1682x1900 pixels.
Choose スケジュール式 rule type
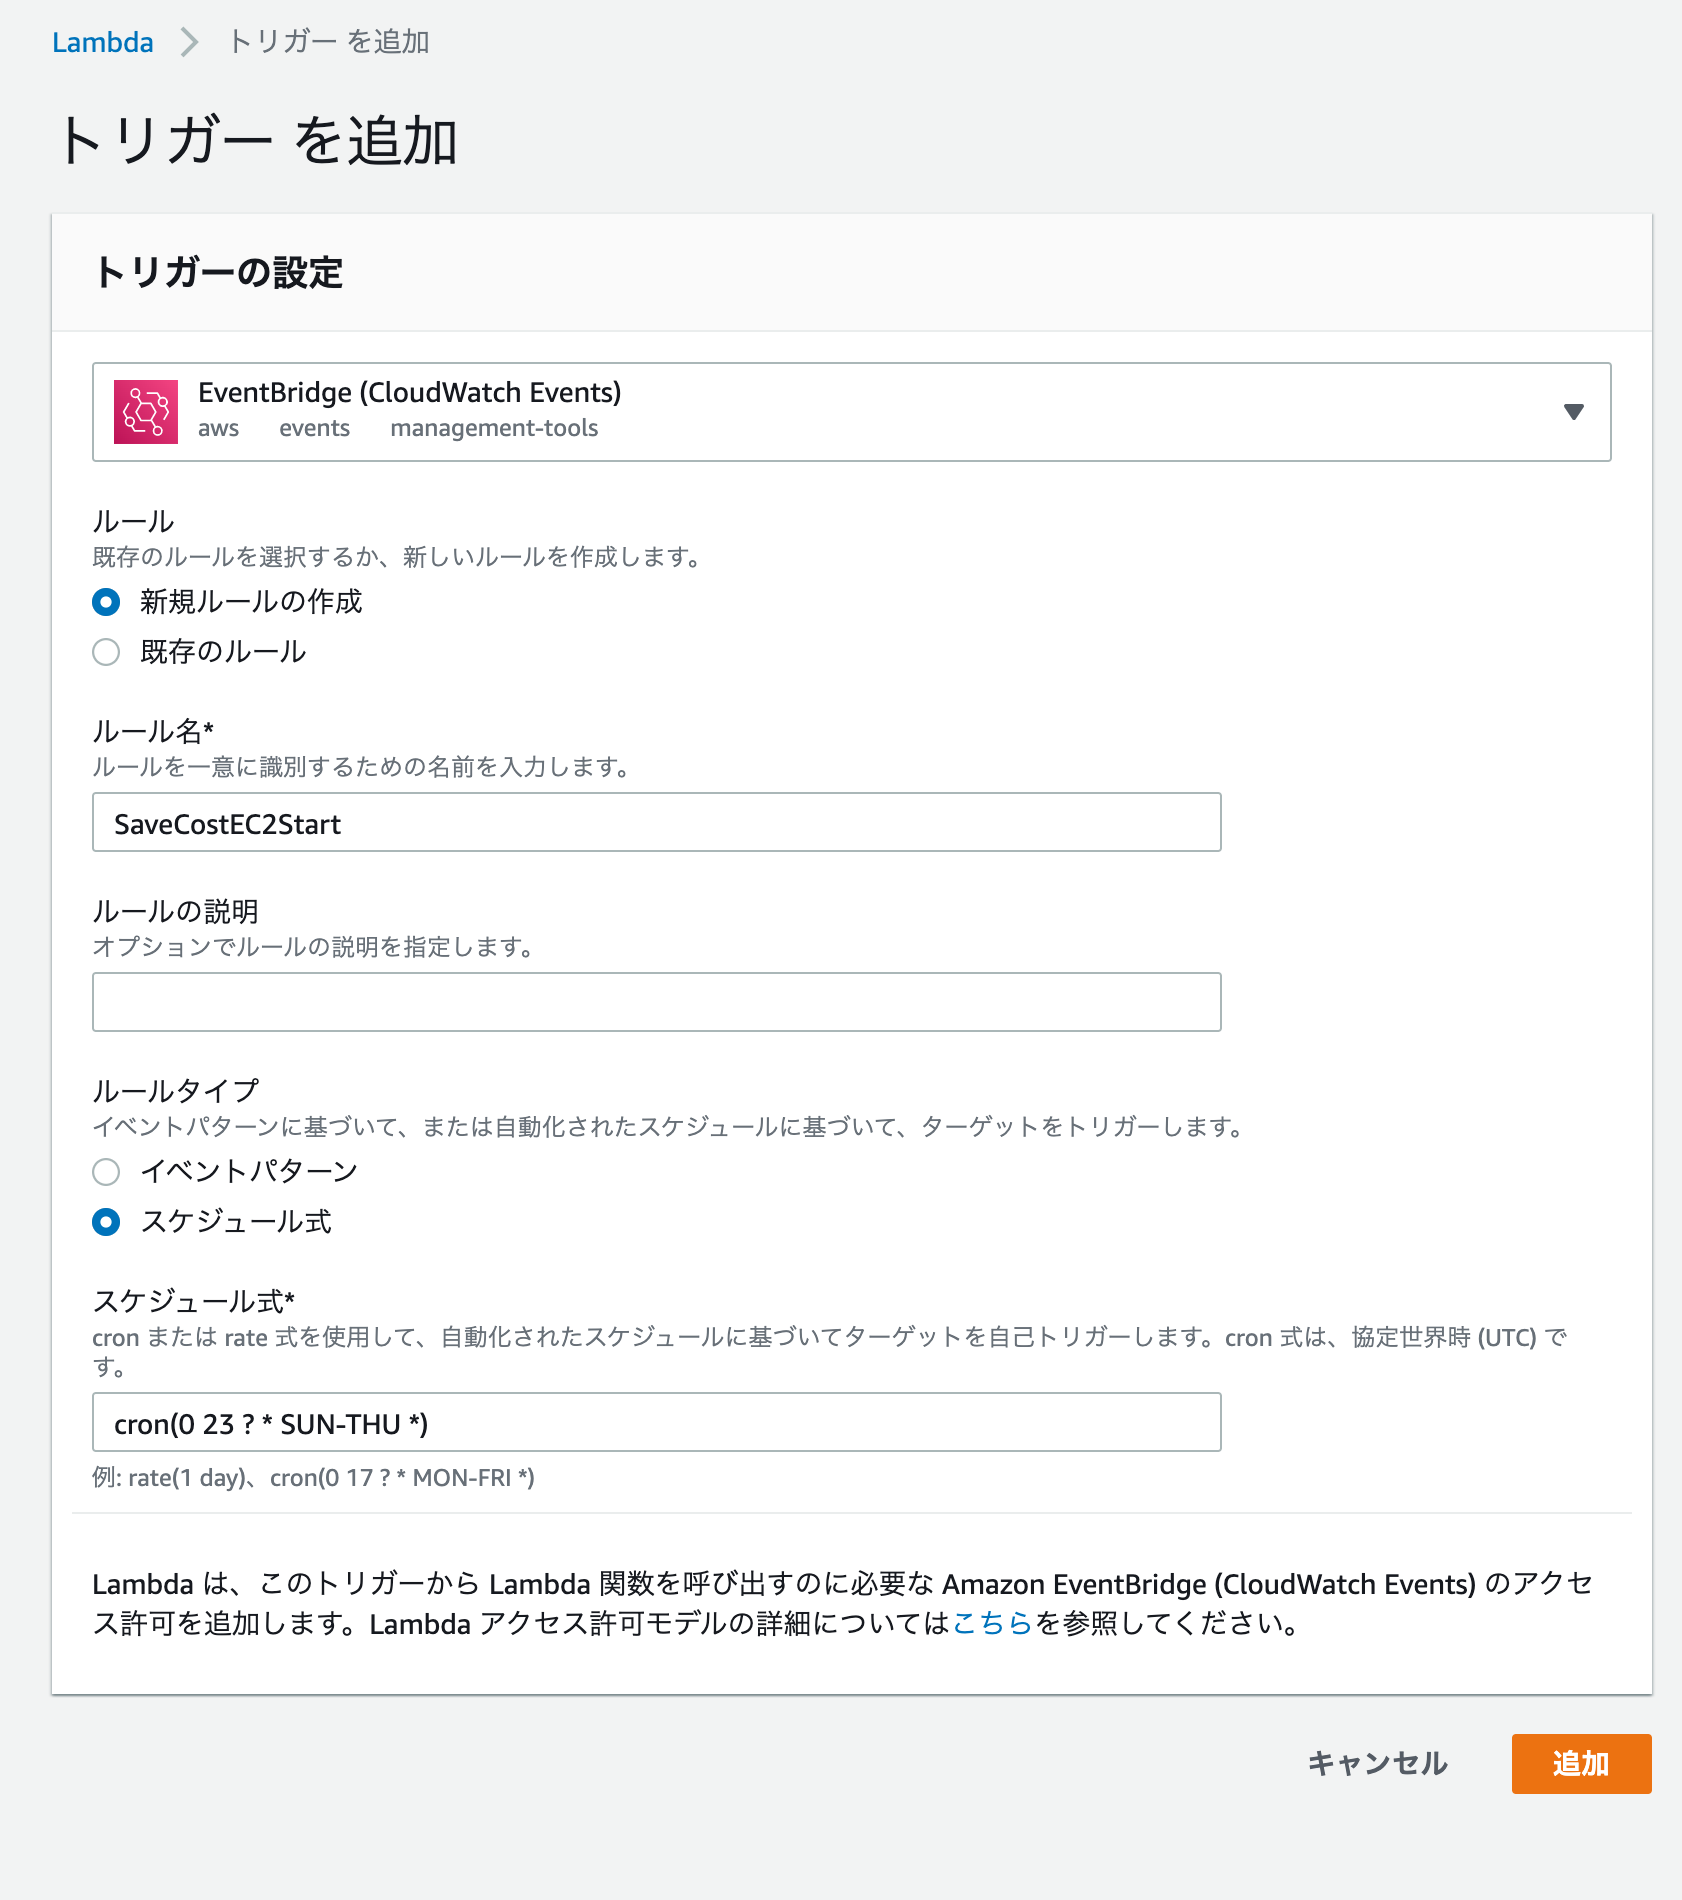coord(106,1222)
